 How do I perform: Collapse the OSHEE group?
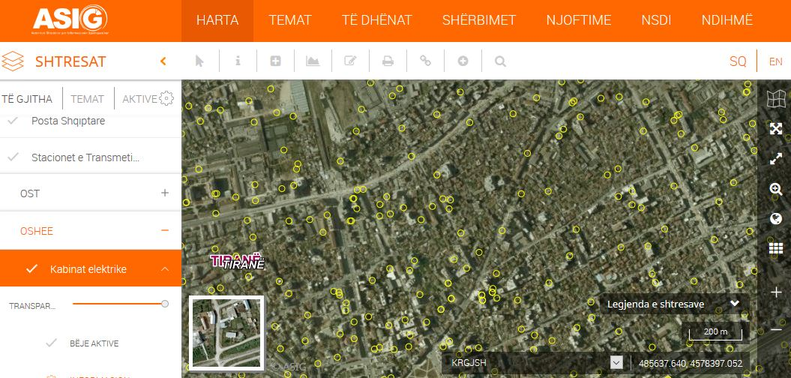click(164, 231)
